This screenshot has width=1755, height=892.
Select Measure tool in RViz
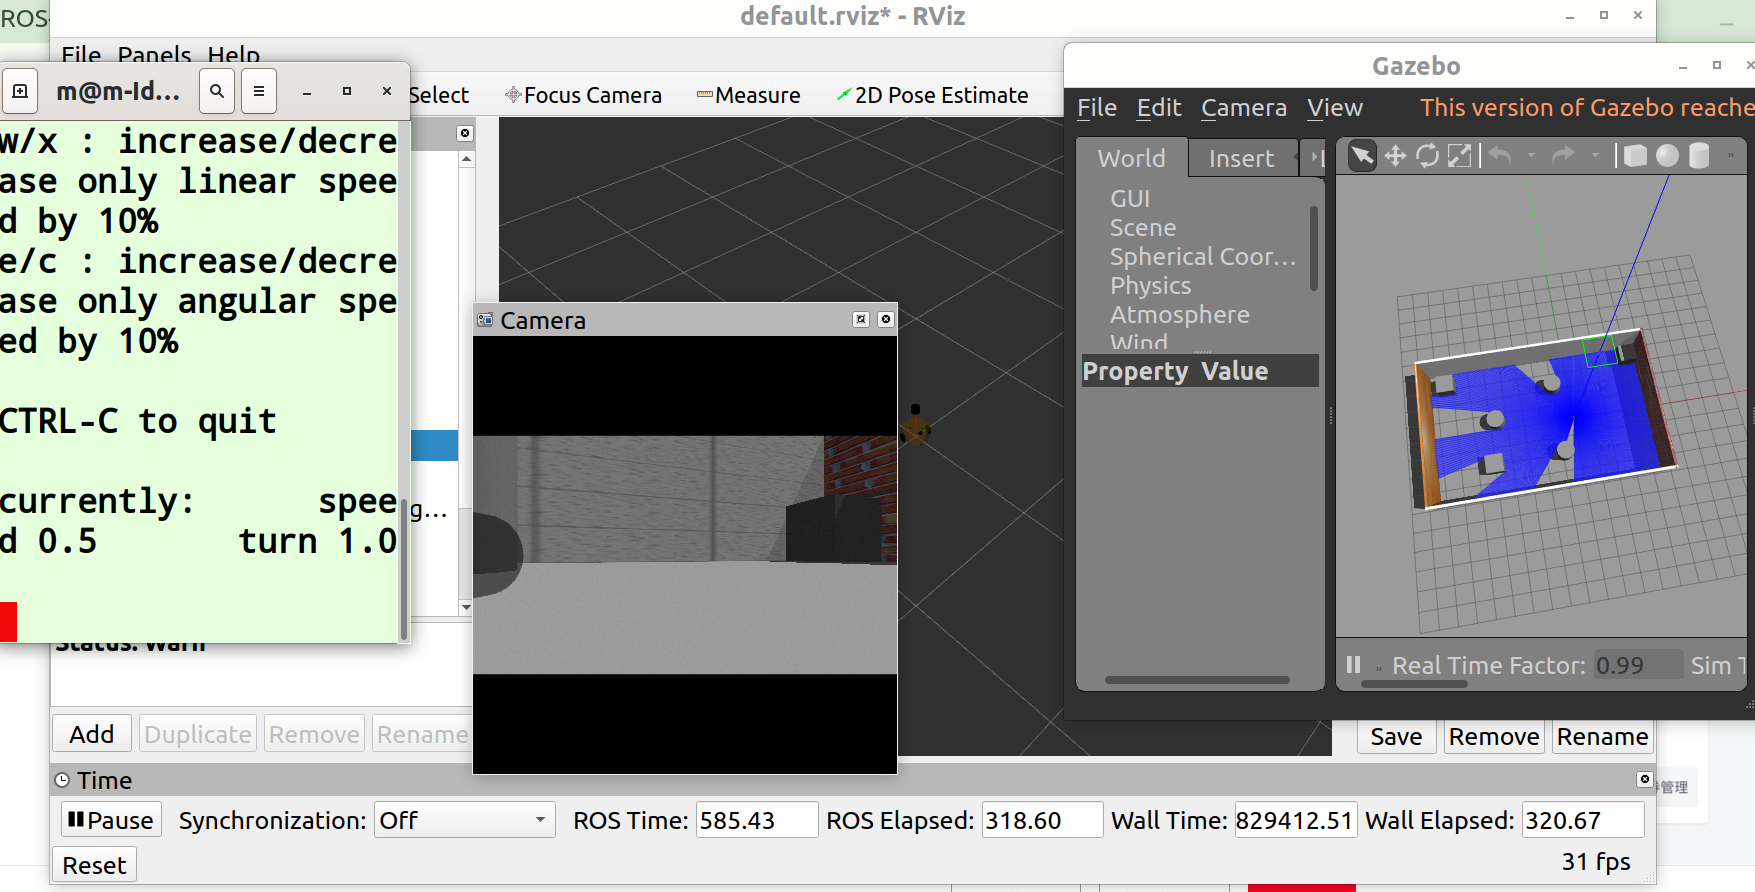pos(748,95)
